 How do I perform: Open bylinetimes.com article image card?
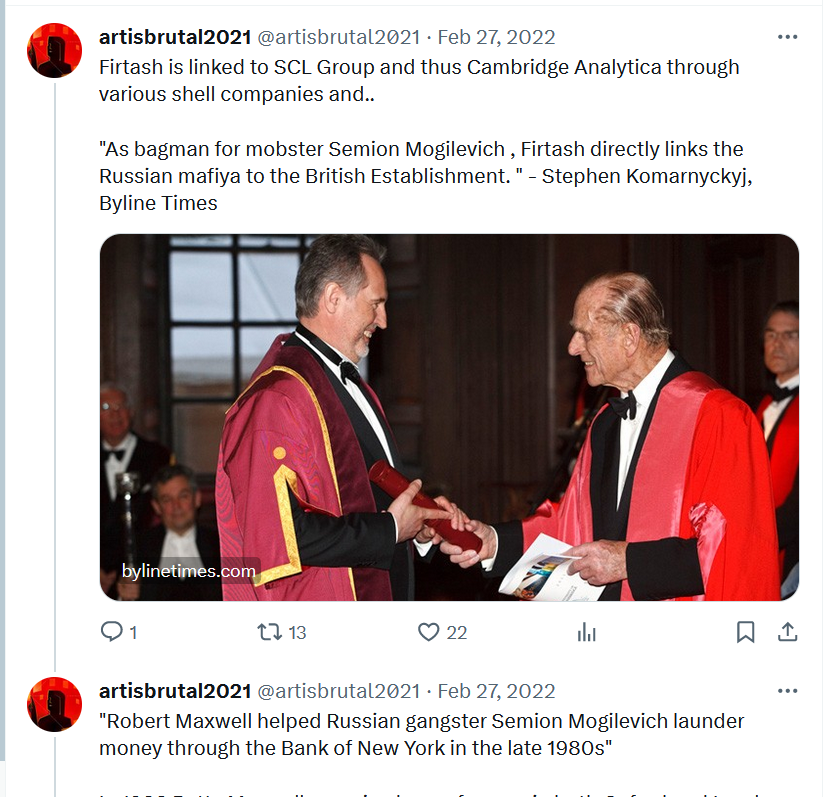point(449,417)
